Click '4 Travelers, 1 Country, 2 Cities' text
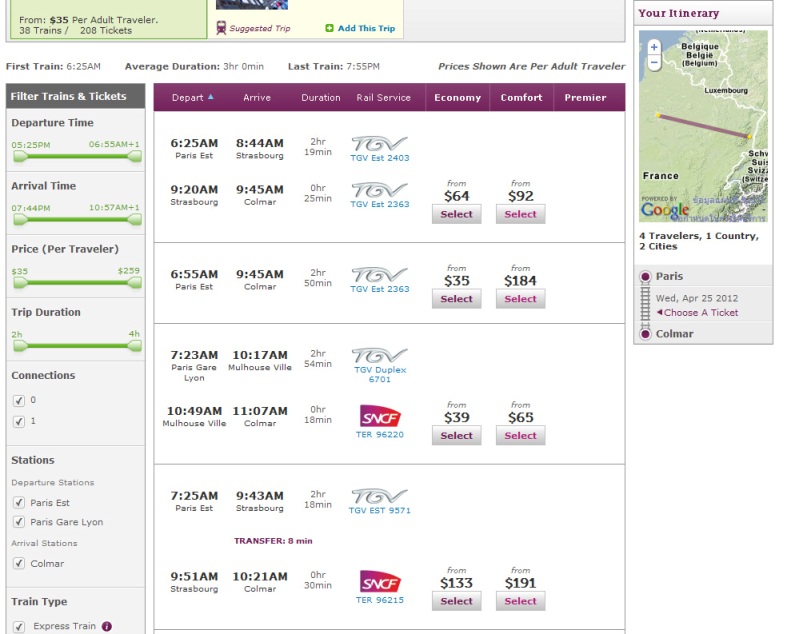Image resolution: width=791 pixels, height=634 pixels. [x=699, y=241]
